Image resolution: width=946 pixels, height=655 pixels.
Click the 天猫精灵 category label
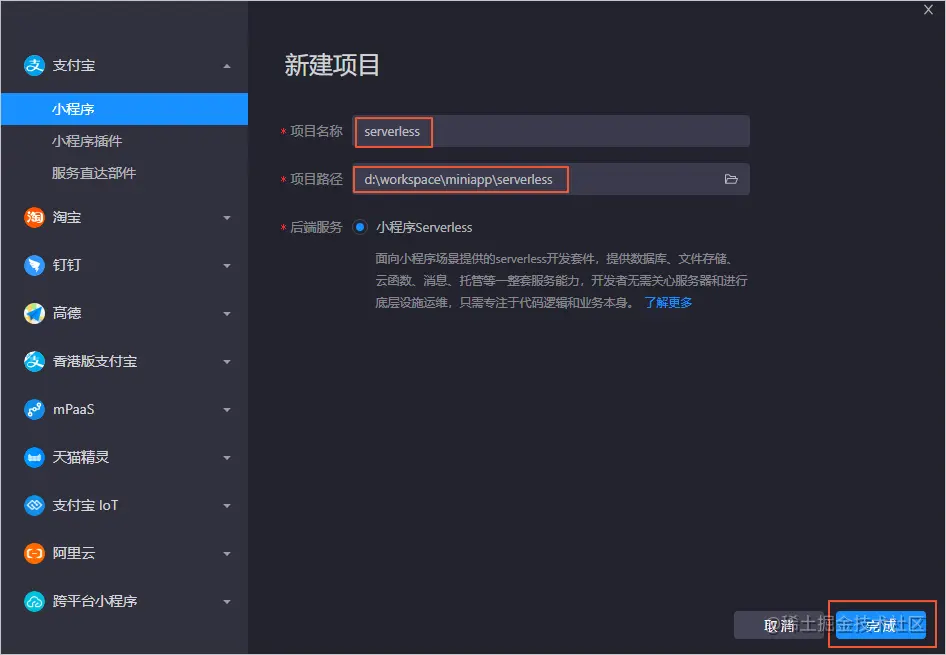click(x=81, y=457)
